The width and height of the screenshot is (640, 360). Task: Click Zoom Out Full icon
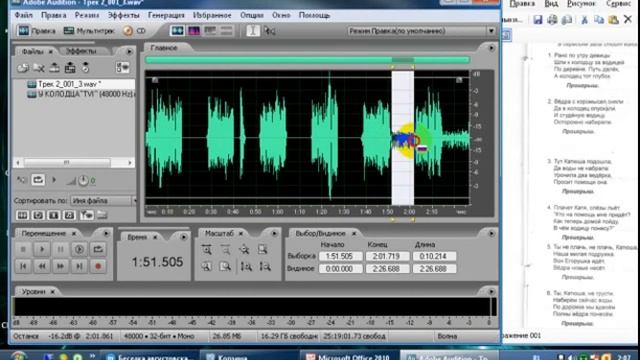[244, 249]
